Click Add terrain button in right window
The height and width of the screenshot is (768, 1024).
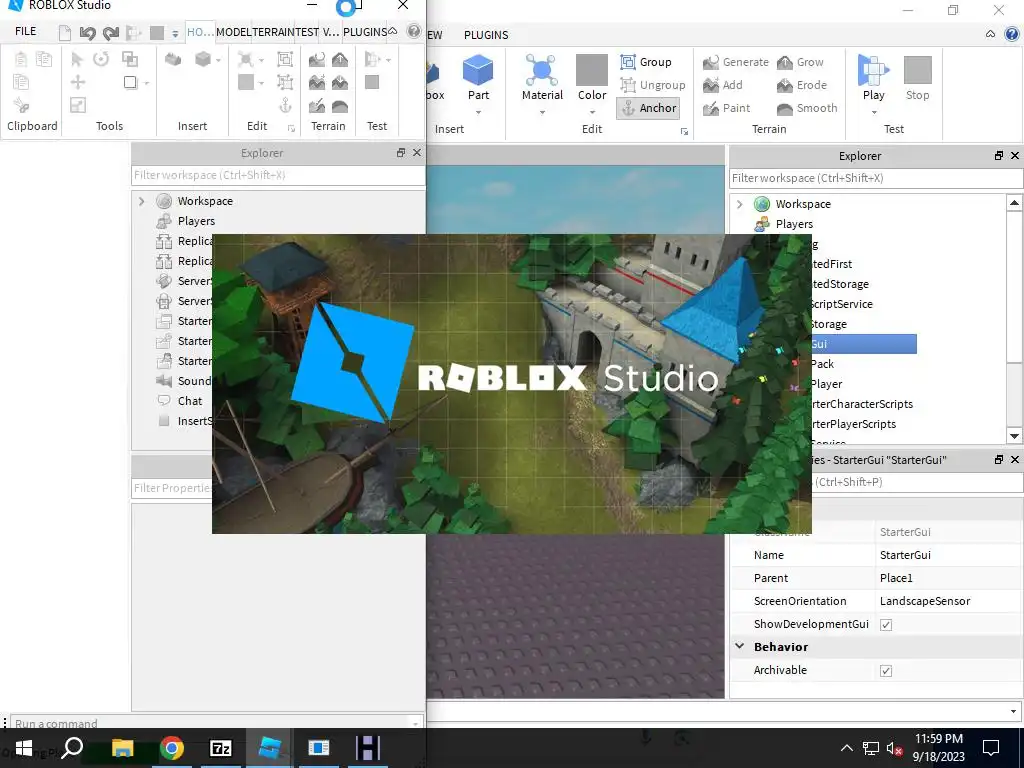(x=723, y=85)
